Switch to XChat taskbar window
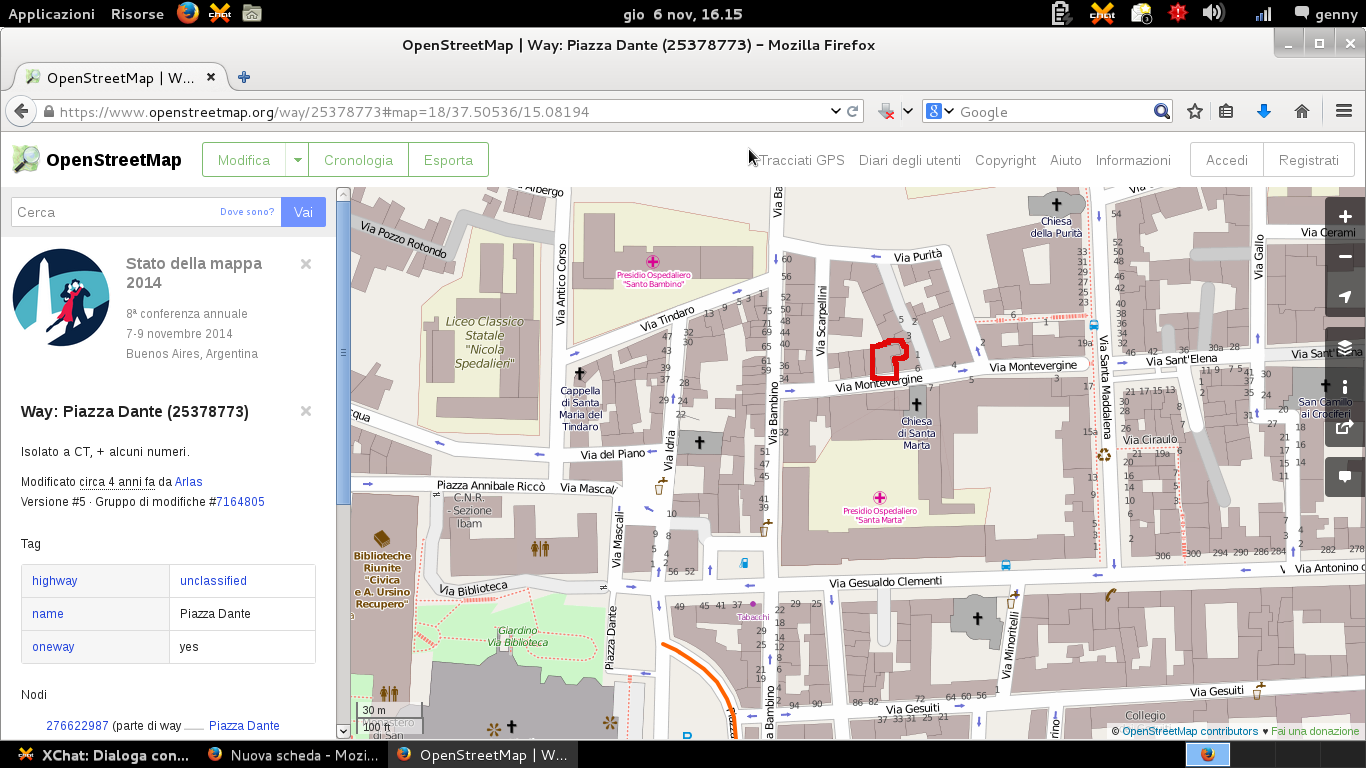The image size is (1366, 768). click(x=103, y=755)
